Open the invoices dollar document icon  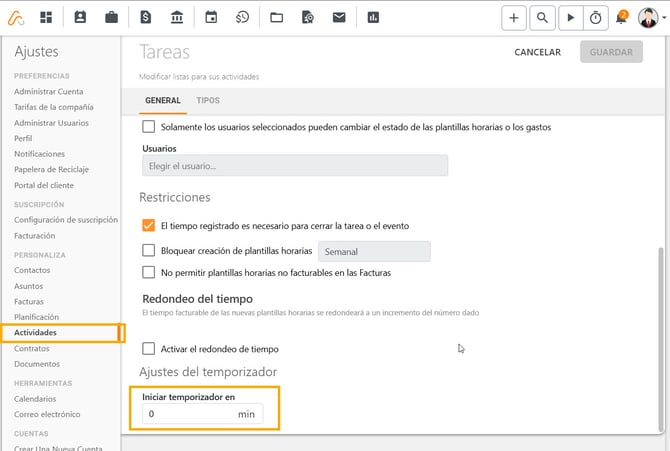pyautogui.click(x=146, y=18)
